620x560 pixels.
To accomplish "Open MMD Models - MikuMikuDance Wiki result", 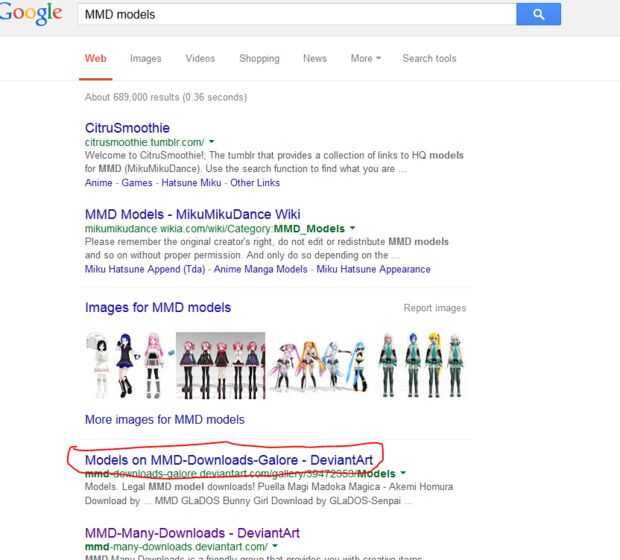I will [x=193, y=214].
